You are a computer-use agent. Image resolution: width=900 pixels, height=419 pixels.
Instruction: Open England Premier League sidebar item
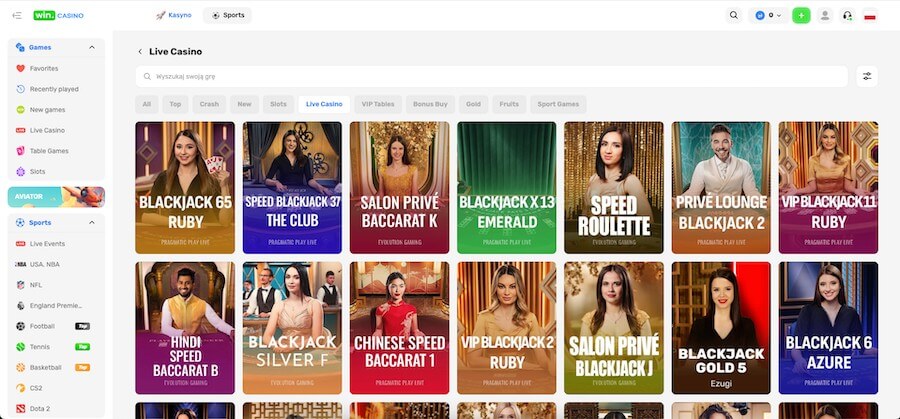click(56, 306)
